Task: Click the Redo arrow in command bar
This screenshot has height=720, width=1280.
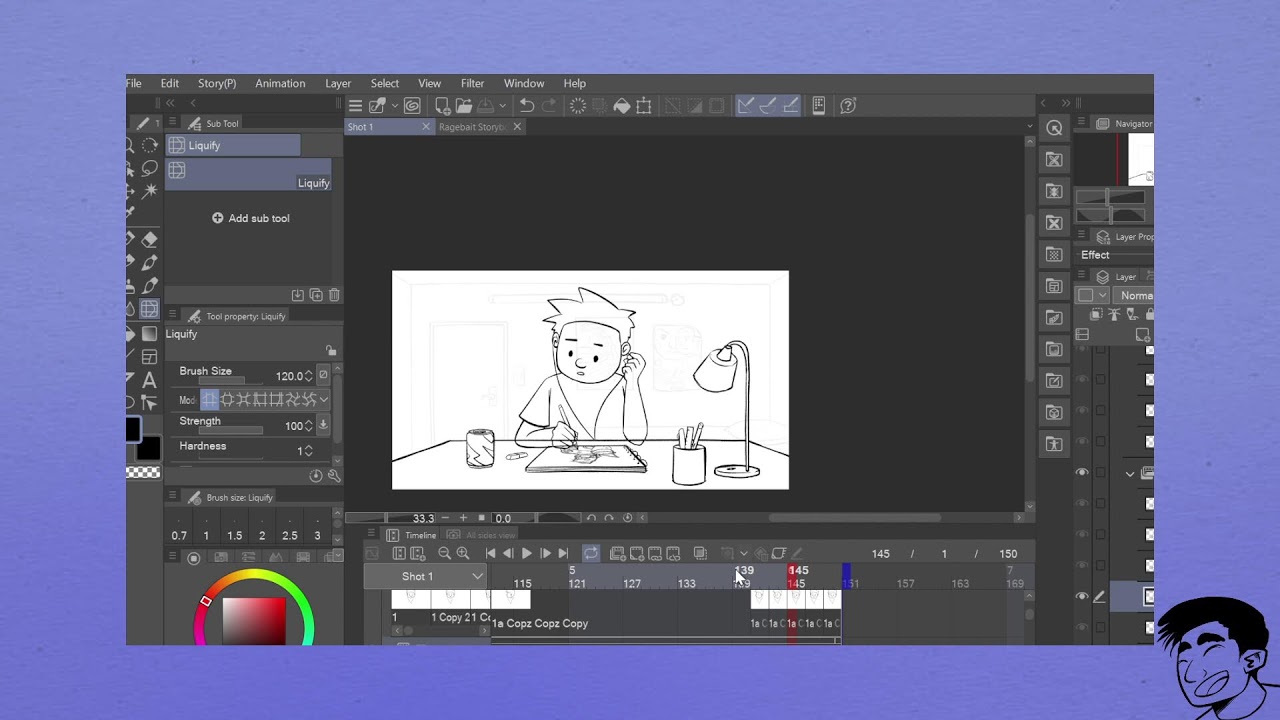Action: [x=549, y=105]
